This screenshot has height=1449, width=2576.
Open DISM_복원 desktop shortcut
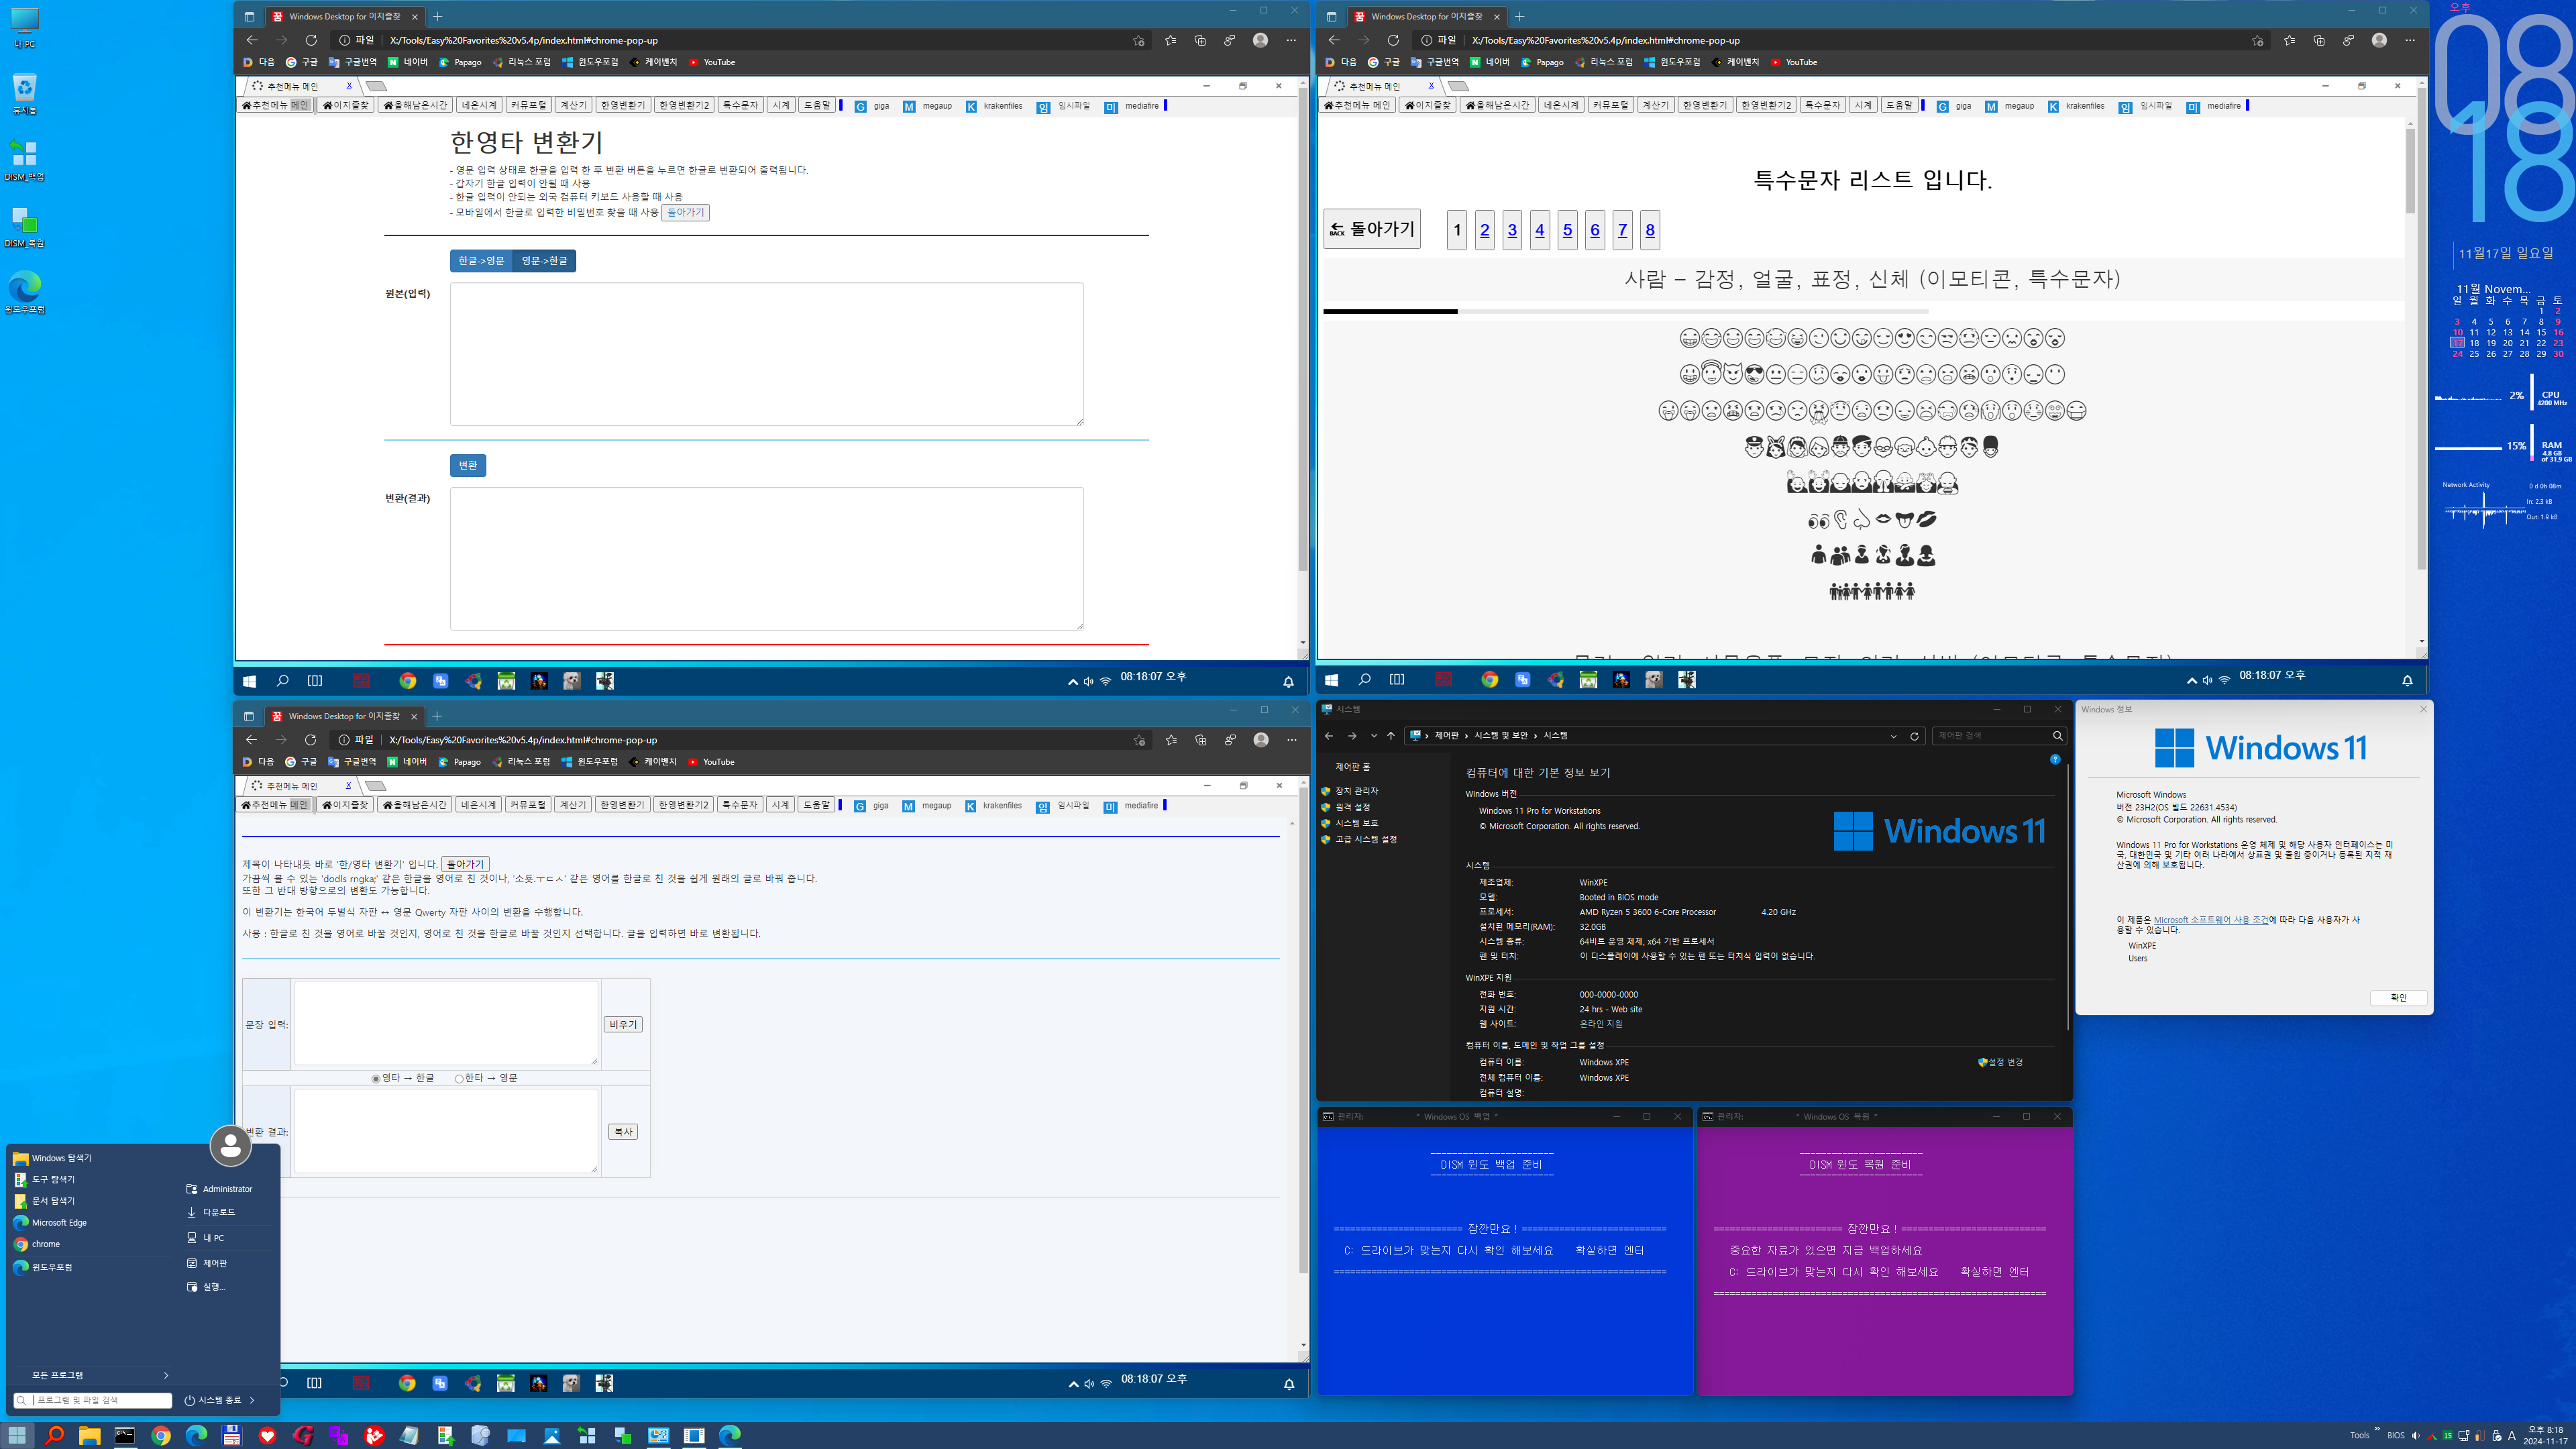24,226
